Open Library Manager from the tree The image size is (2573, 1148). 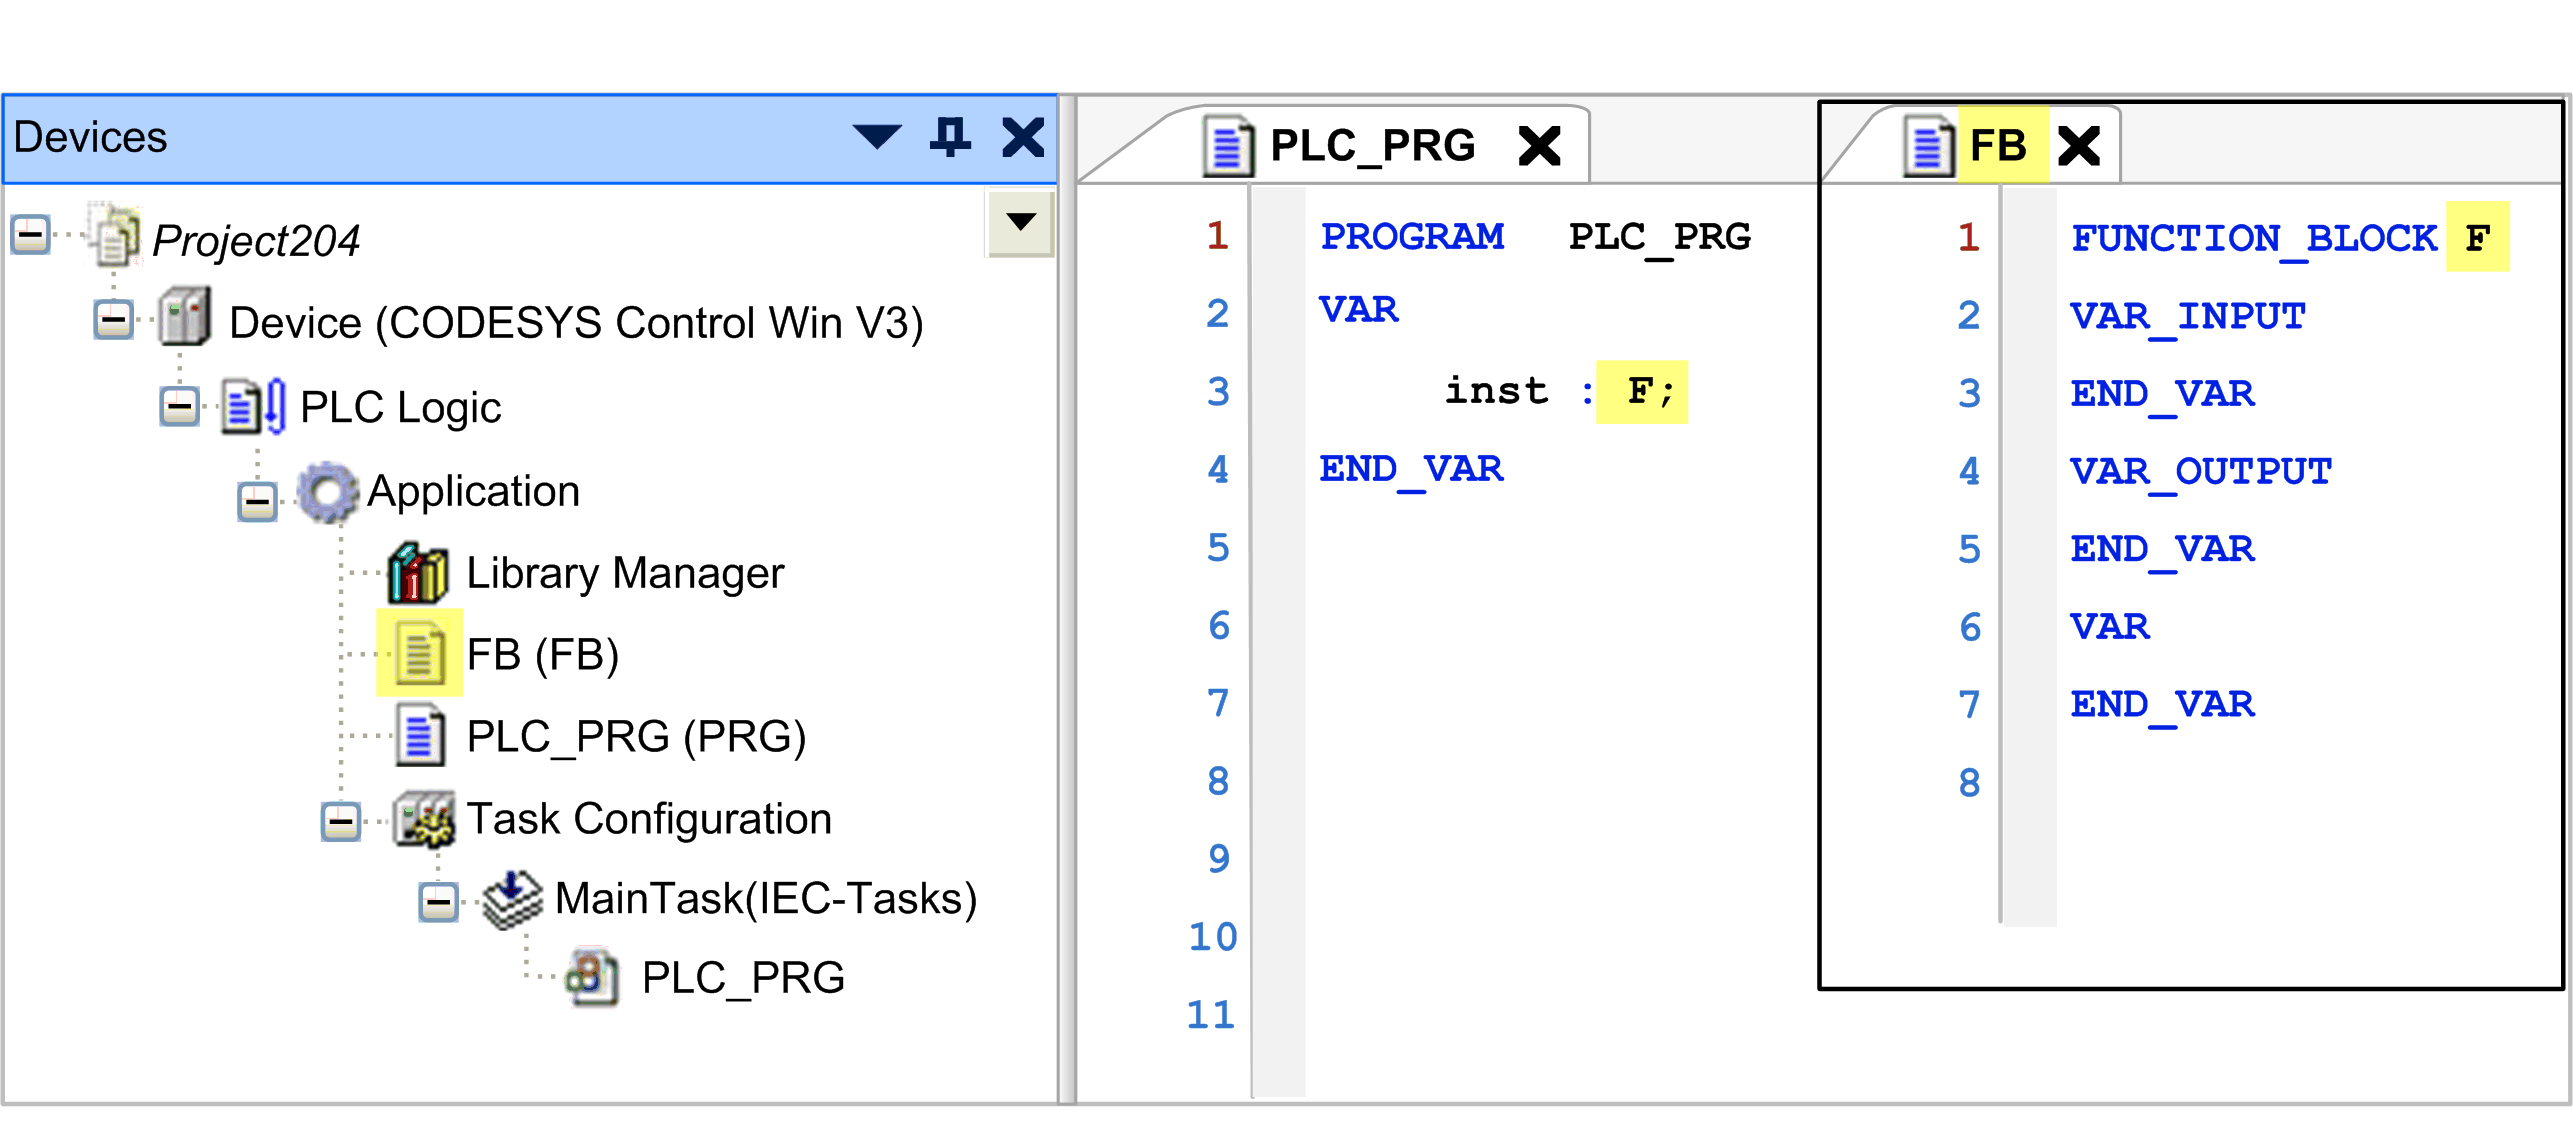pyautogui.click(x=625, y=573)
